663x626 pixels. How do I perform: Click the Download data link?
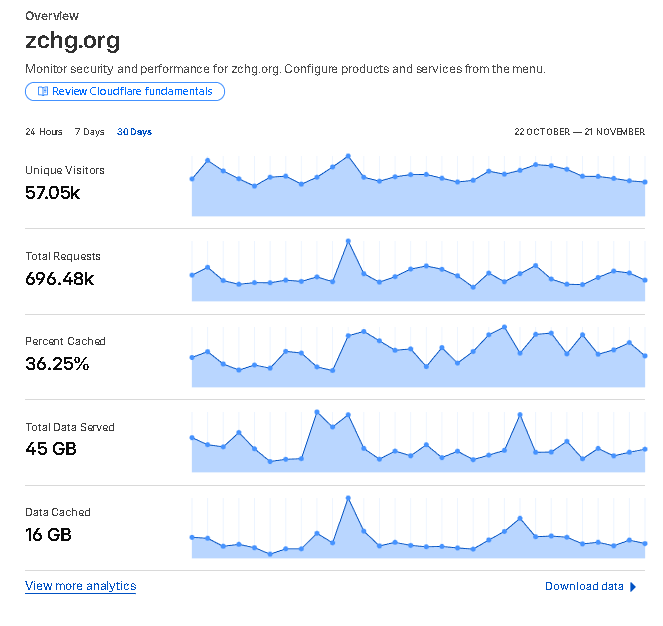pos(584,587)
